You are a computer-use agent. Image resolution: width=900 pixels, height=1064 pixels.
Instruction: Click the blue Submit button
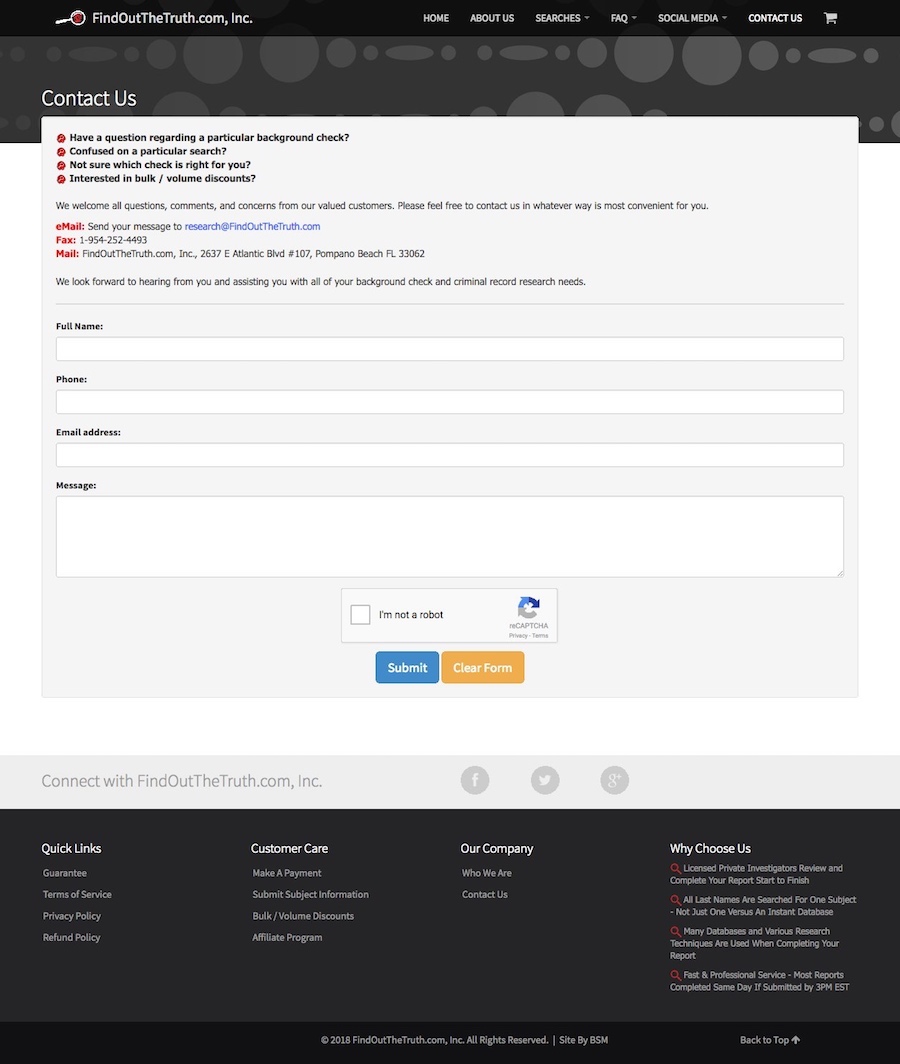point(407,668)
